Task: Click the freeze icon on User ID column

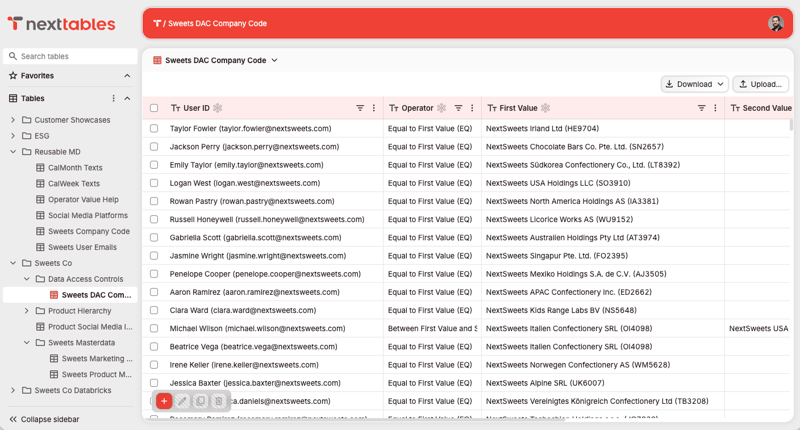Action: tap(218, 108)
